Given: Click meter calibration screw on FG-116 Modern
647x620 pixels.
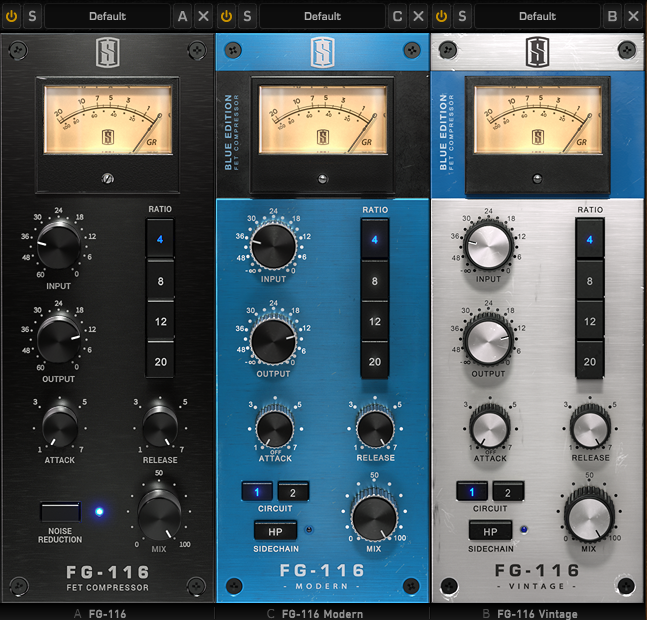Looking at the screenshot, I should (x=323, y=179).
